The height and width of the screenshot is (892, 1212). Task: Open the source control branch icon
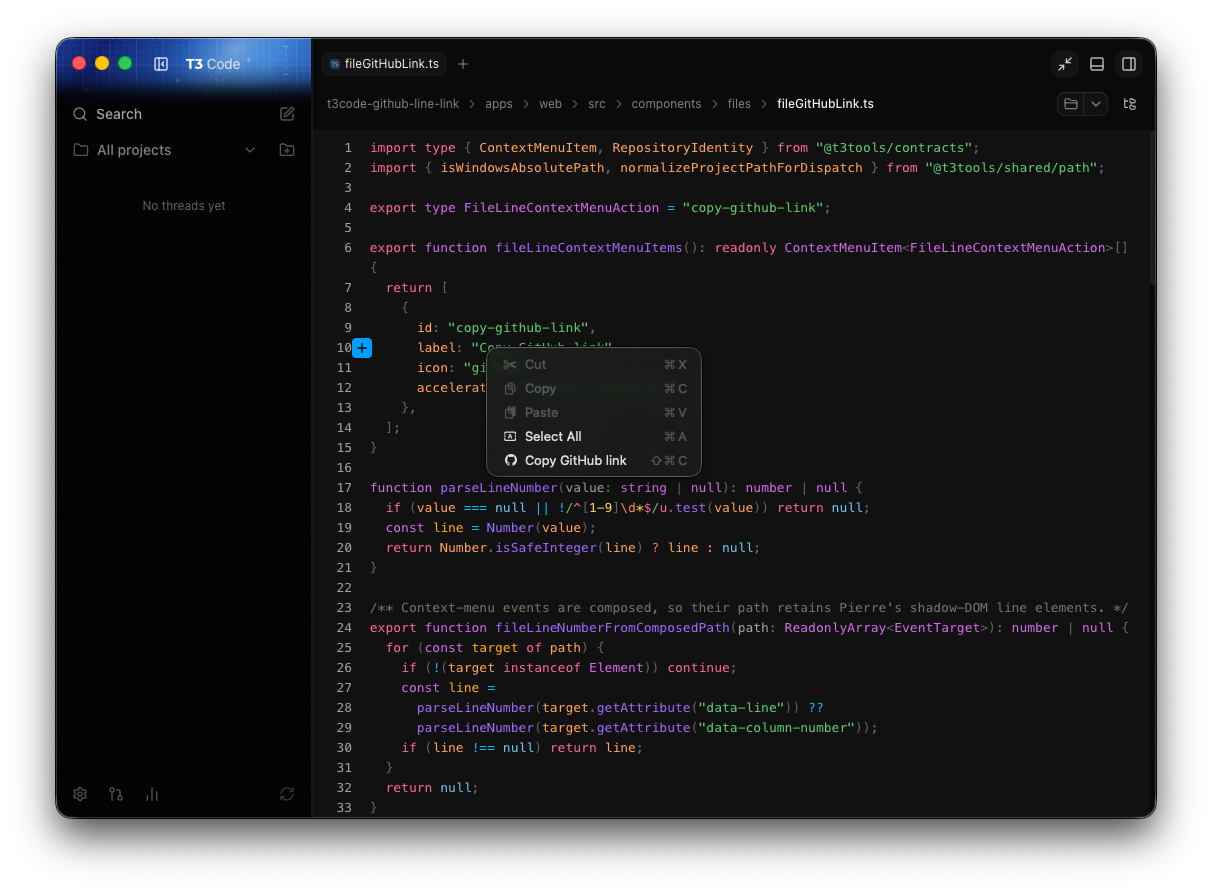pos(116,794)
